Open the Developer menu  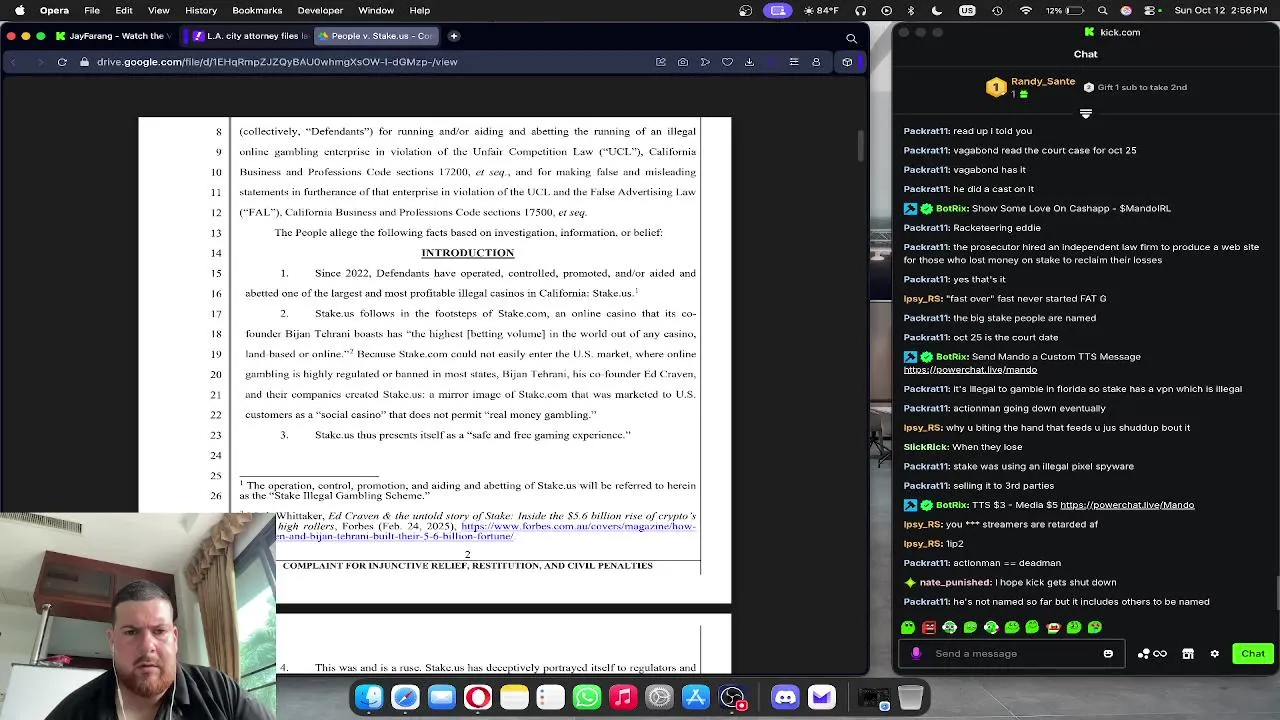coord(320,11)
